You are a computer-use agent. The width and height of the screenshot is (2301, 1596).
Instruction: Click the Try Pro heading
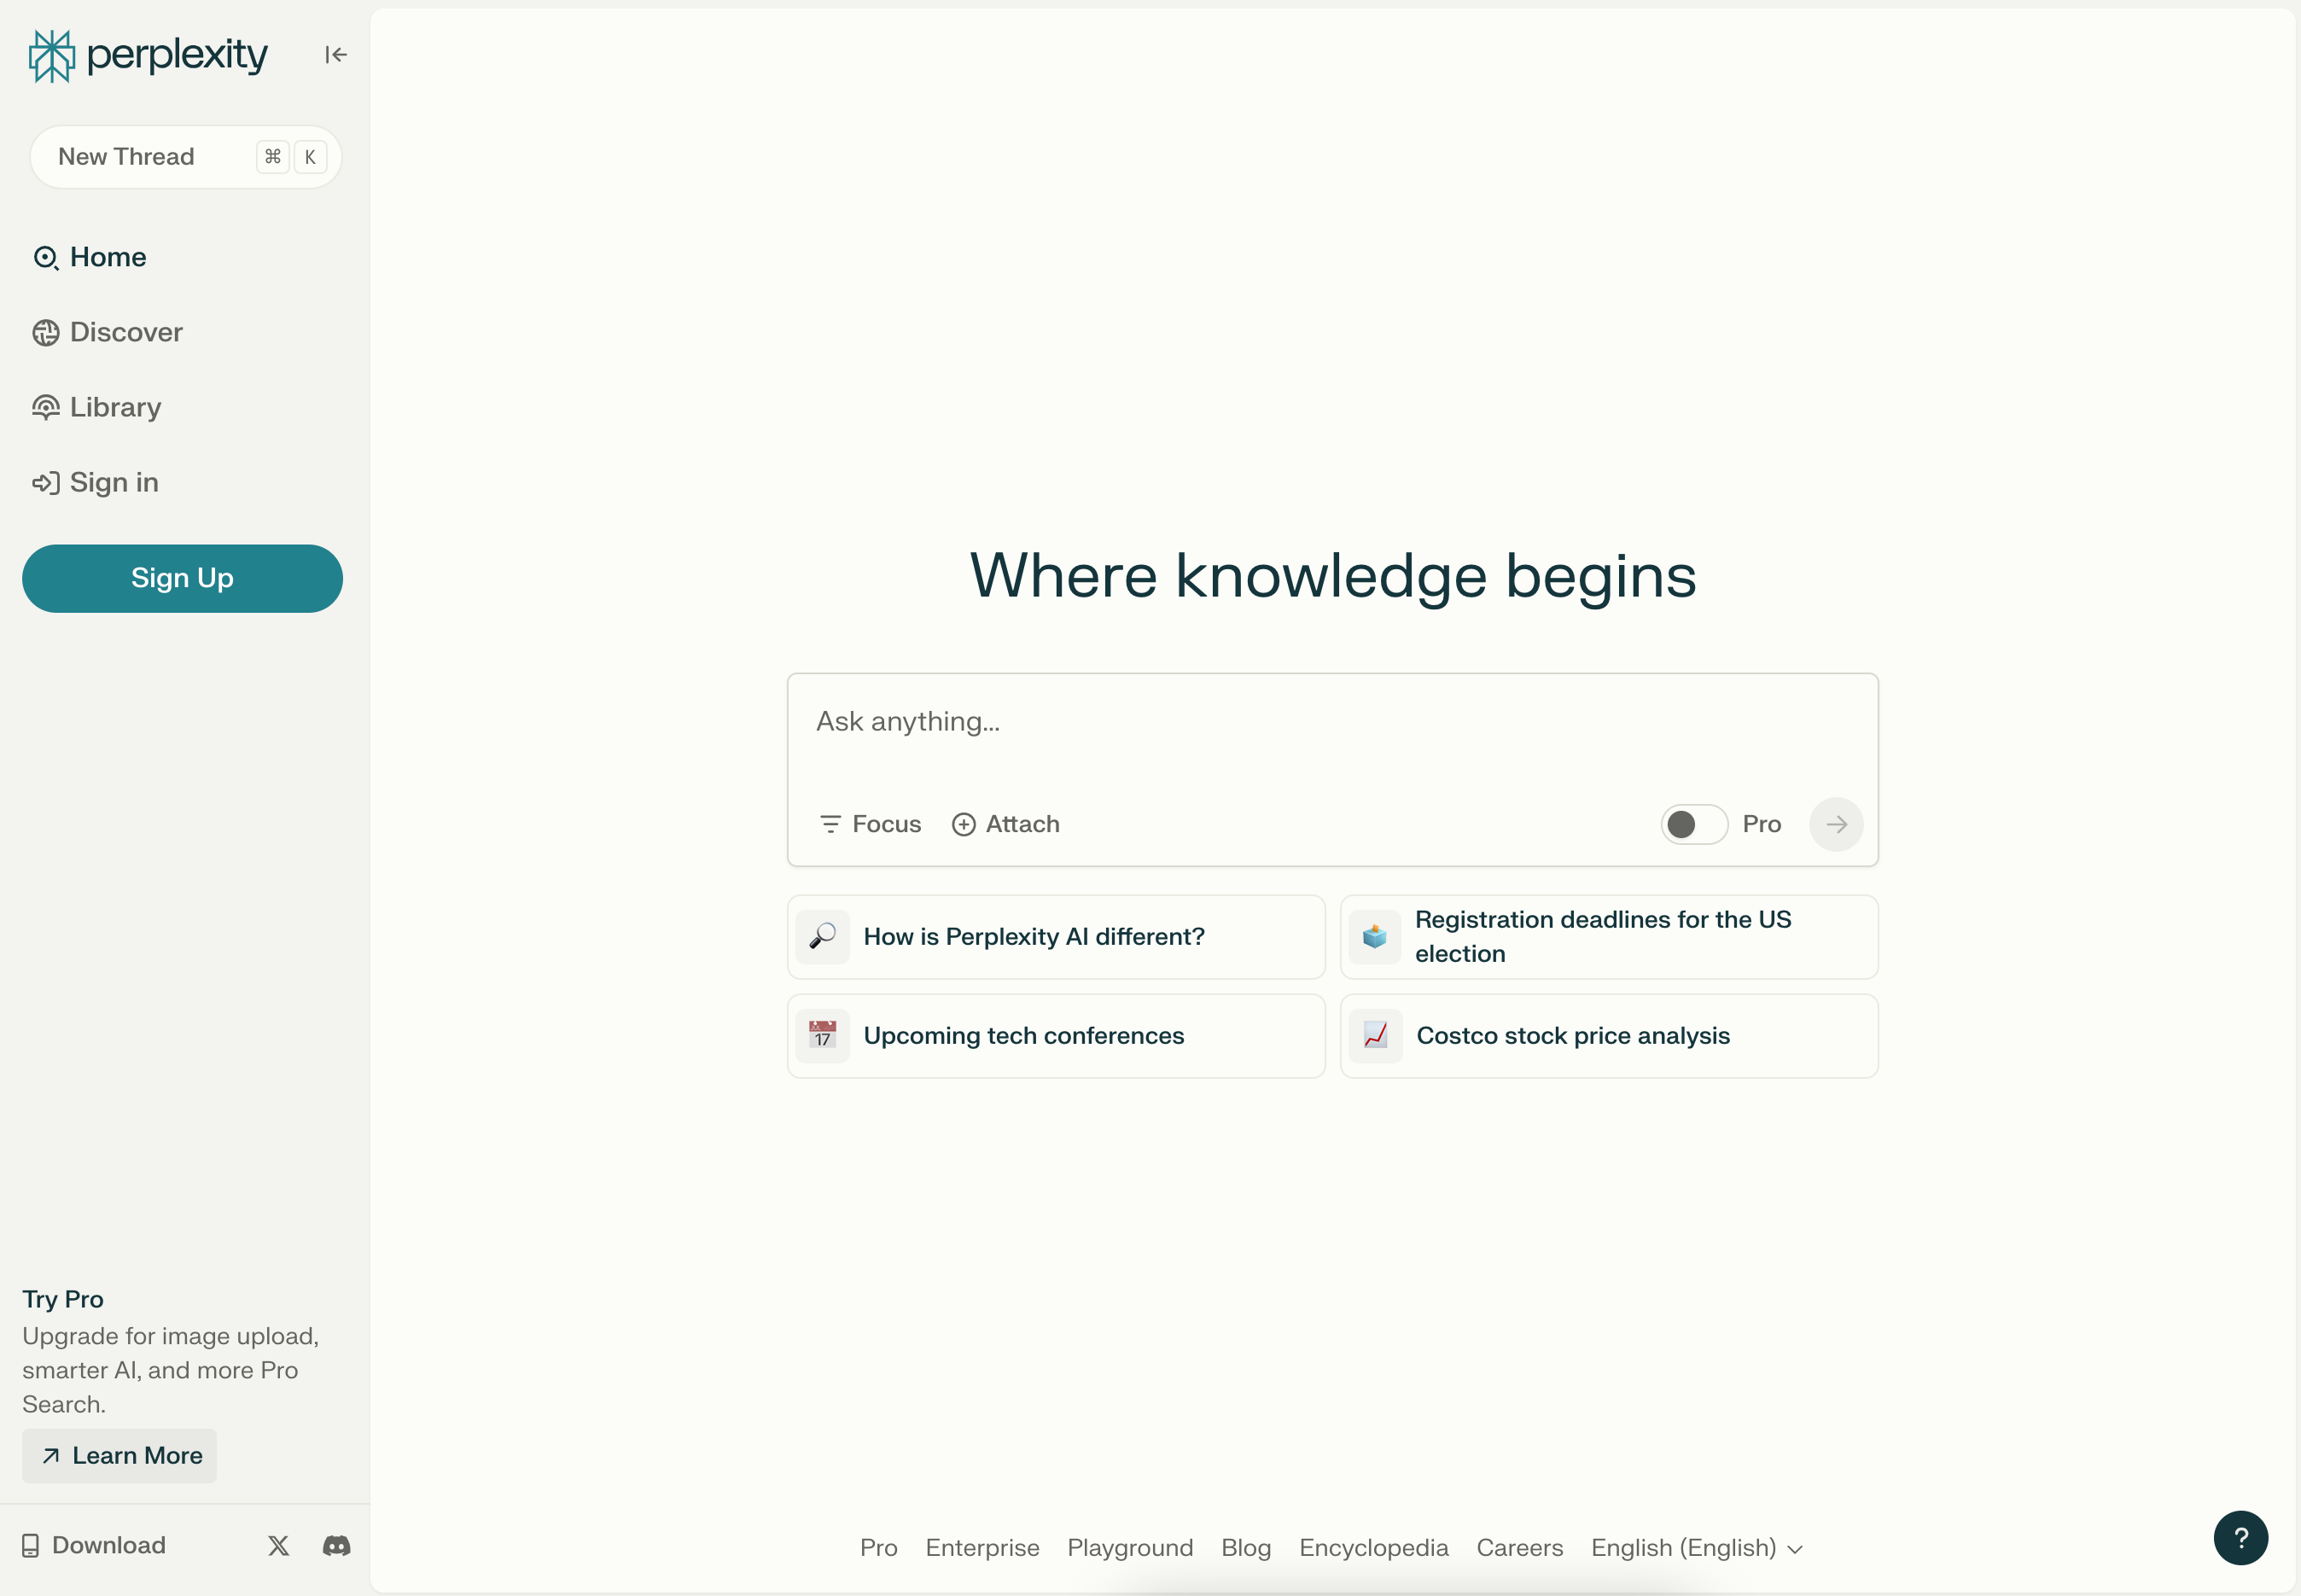63,1299
